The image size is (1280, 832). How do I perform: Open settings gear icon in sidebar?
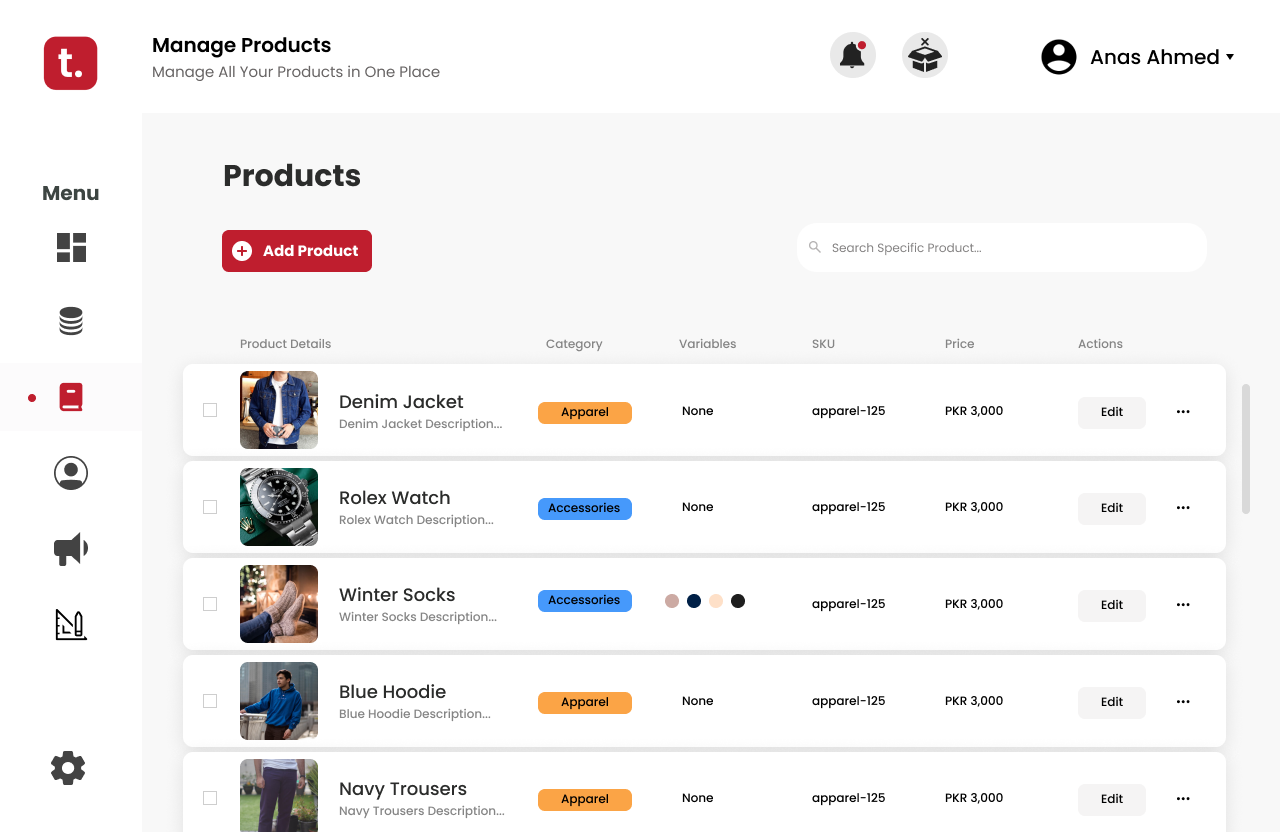pyautogui.click(x=68, y=768)
